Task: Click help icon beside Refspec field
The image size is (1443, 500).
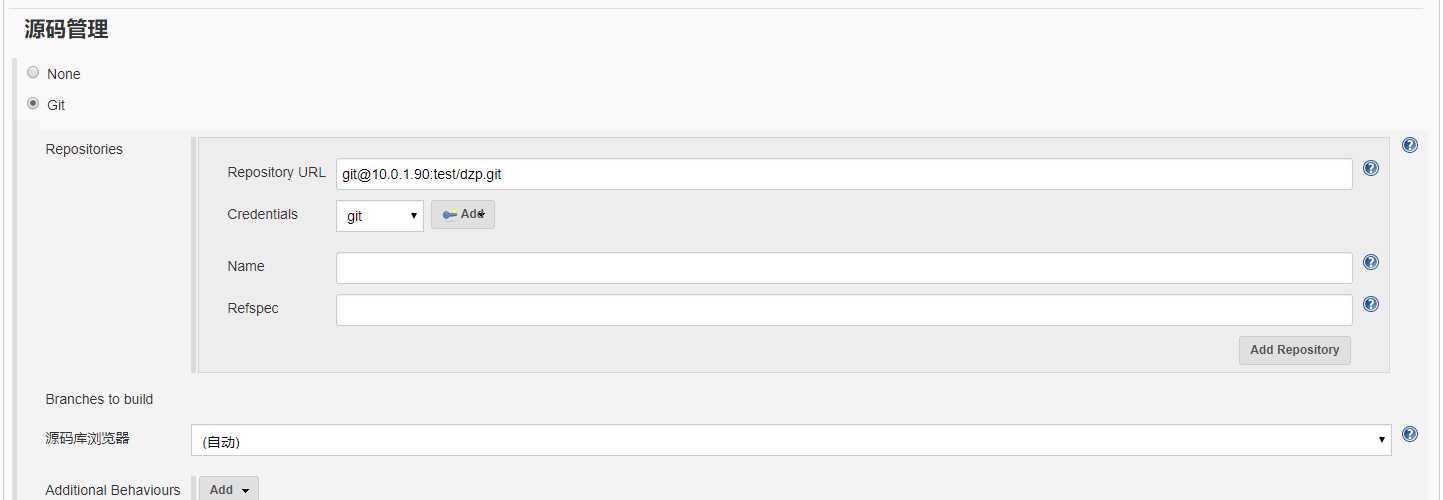Action: [x=1371, y=304]
